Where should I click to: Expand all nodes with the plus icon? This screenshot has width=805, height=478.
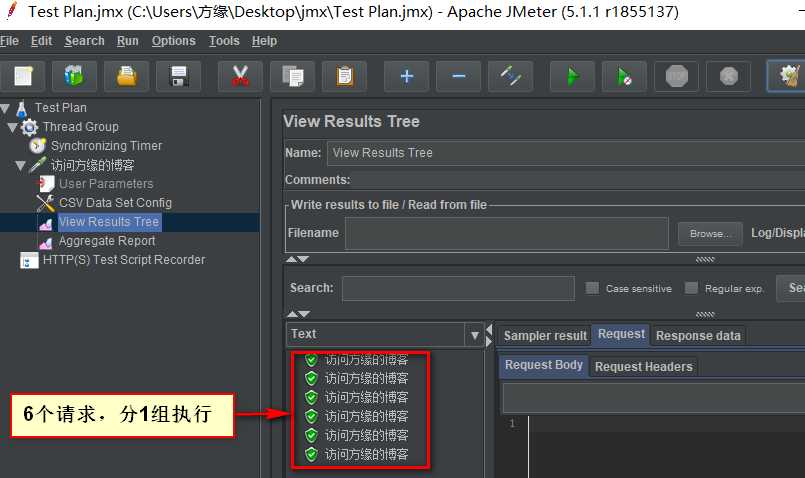(x=407, y=77)
